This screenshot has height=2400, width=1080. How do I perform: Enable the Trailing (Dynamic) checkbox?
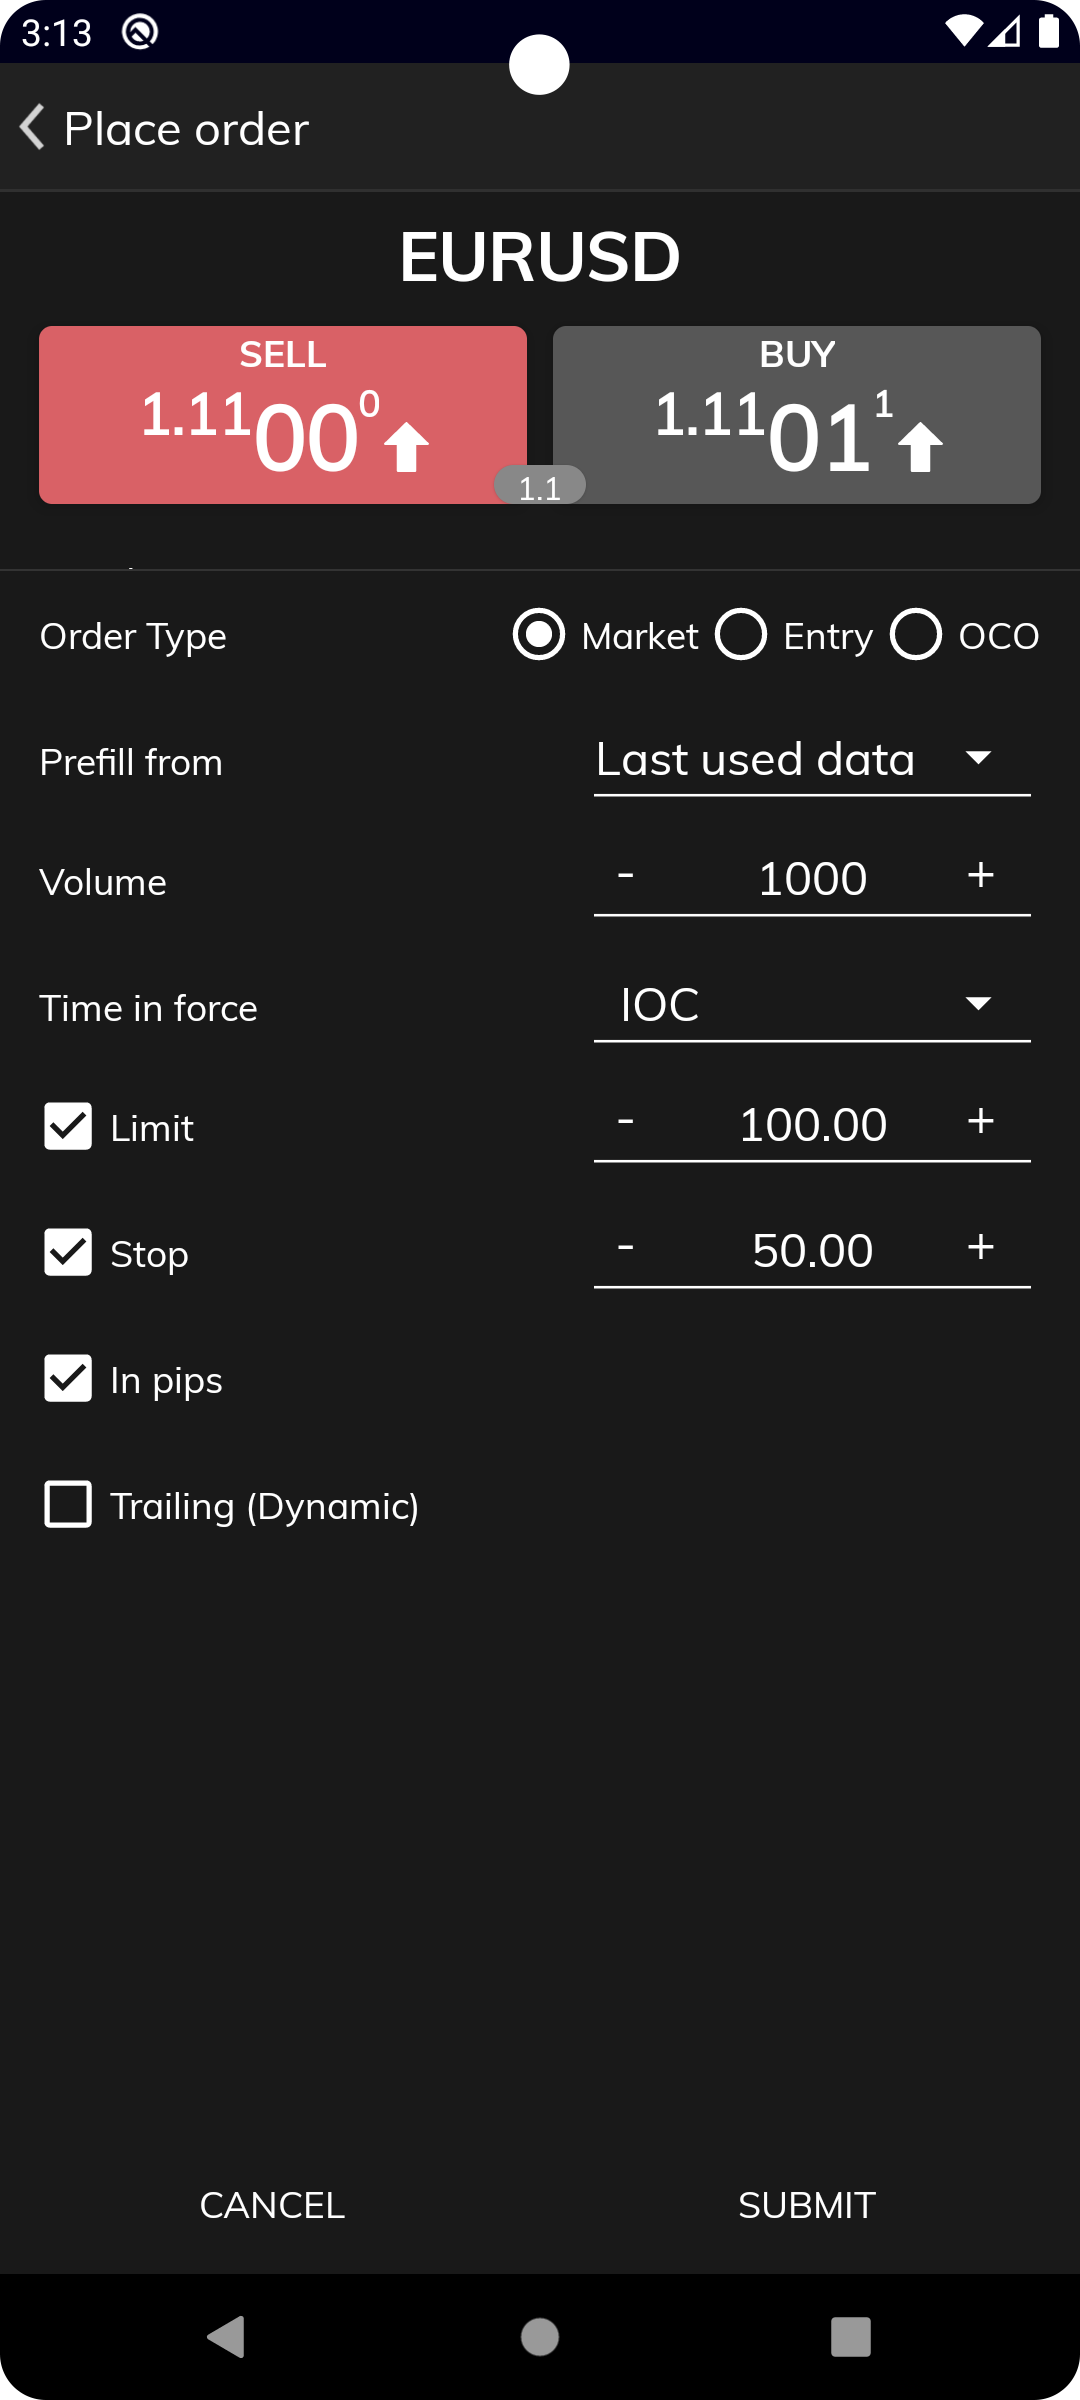click(68, 1504)
